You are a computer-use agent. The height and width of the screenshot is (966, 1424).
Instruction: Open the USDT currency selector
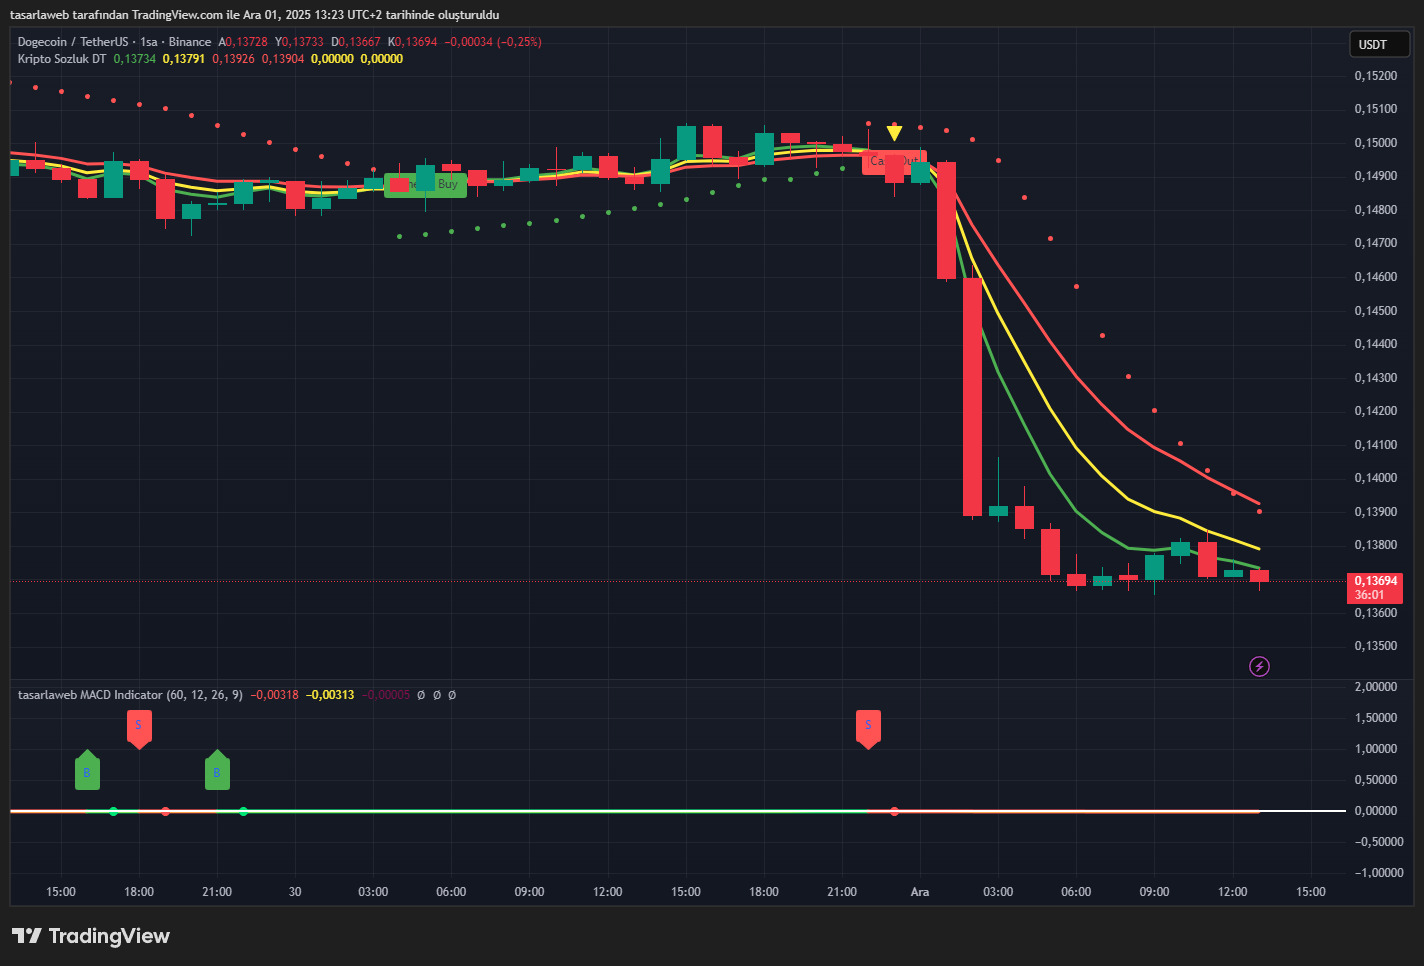click(1378, 44)
